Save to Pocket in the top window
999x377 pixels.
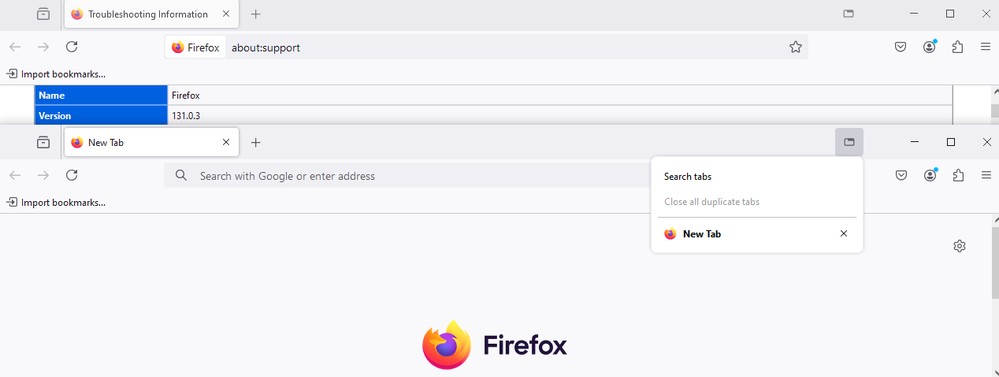coord(900,46)
